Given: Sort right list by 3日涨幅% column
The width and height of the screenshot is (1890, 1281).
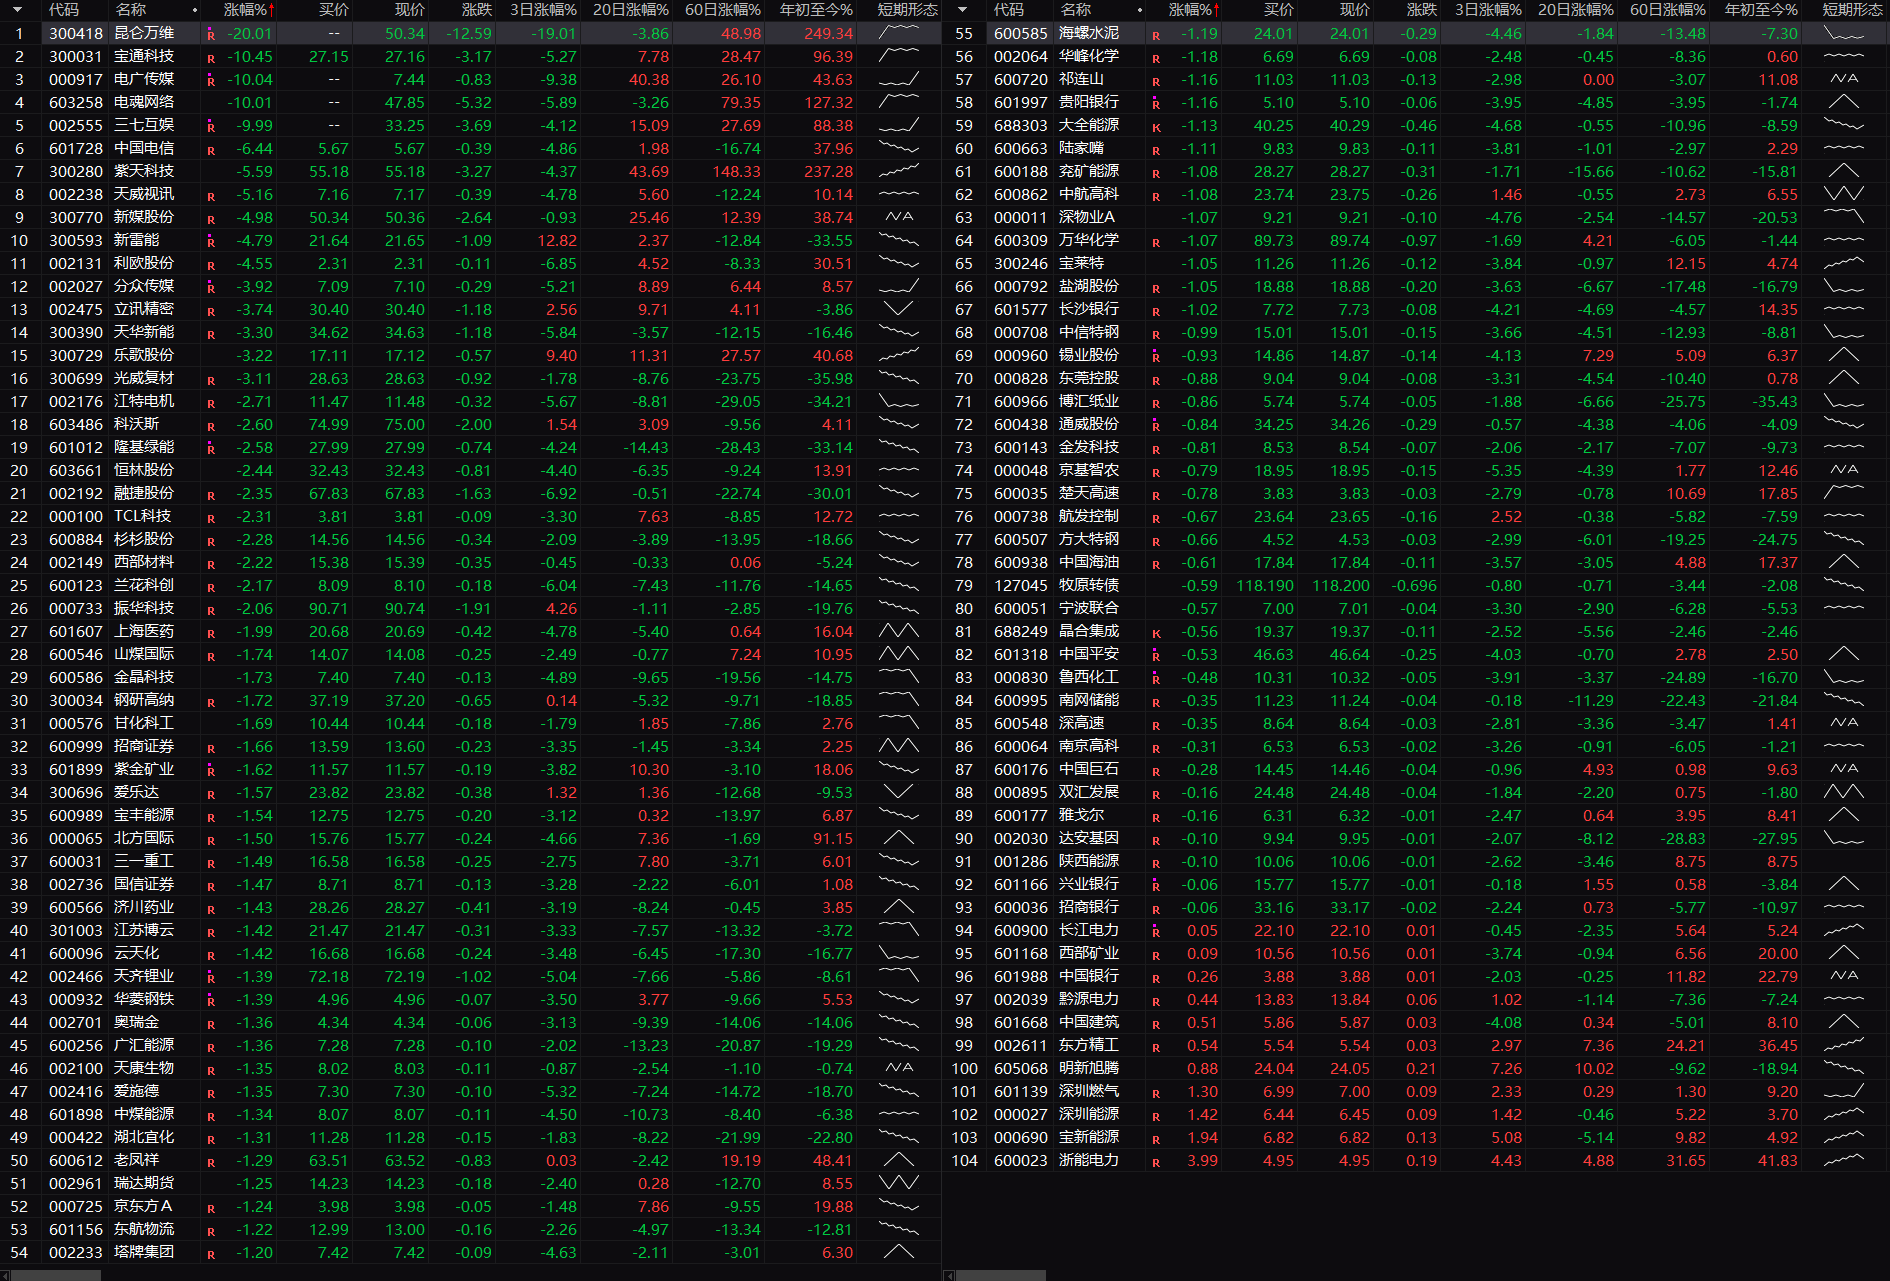Looking at the screenshot, I should [x=1488, y=10].
